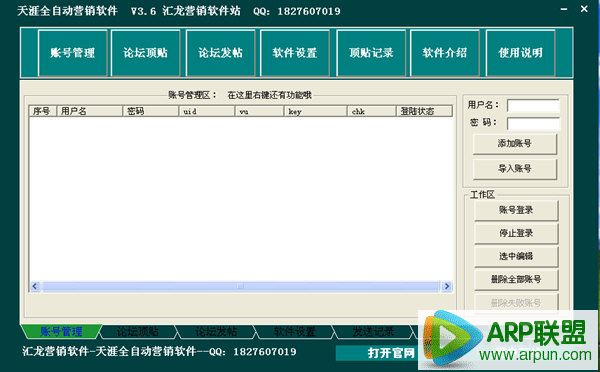Select the bottom 论坛发帖 tab
Screen dimensions: 600x372
point(216,332)
